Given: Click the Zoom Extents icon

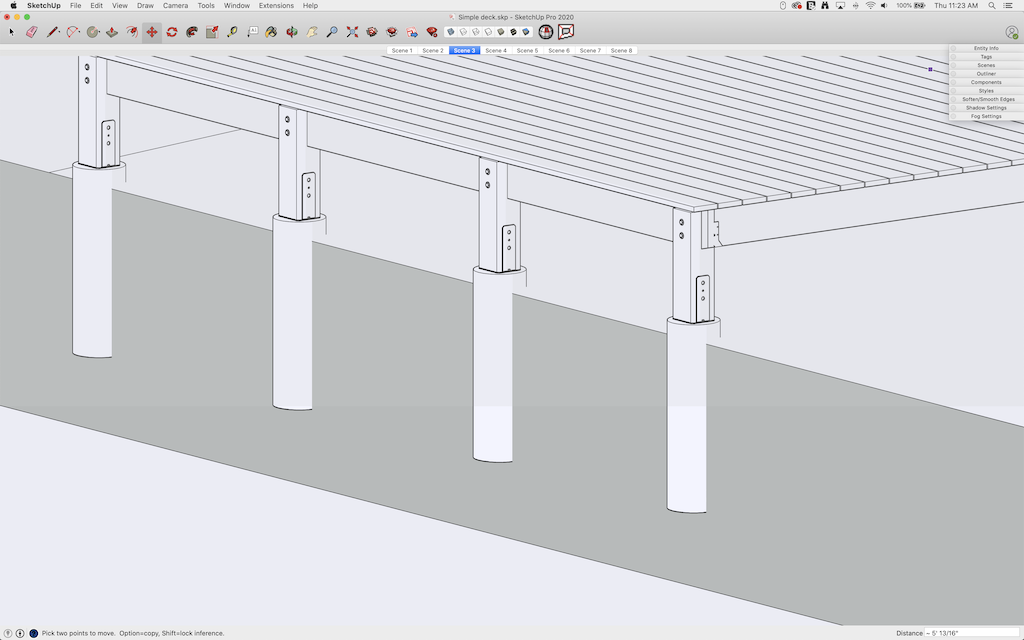Looking at the screenshot, I should point(352,32).
